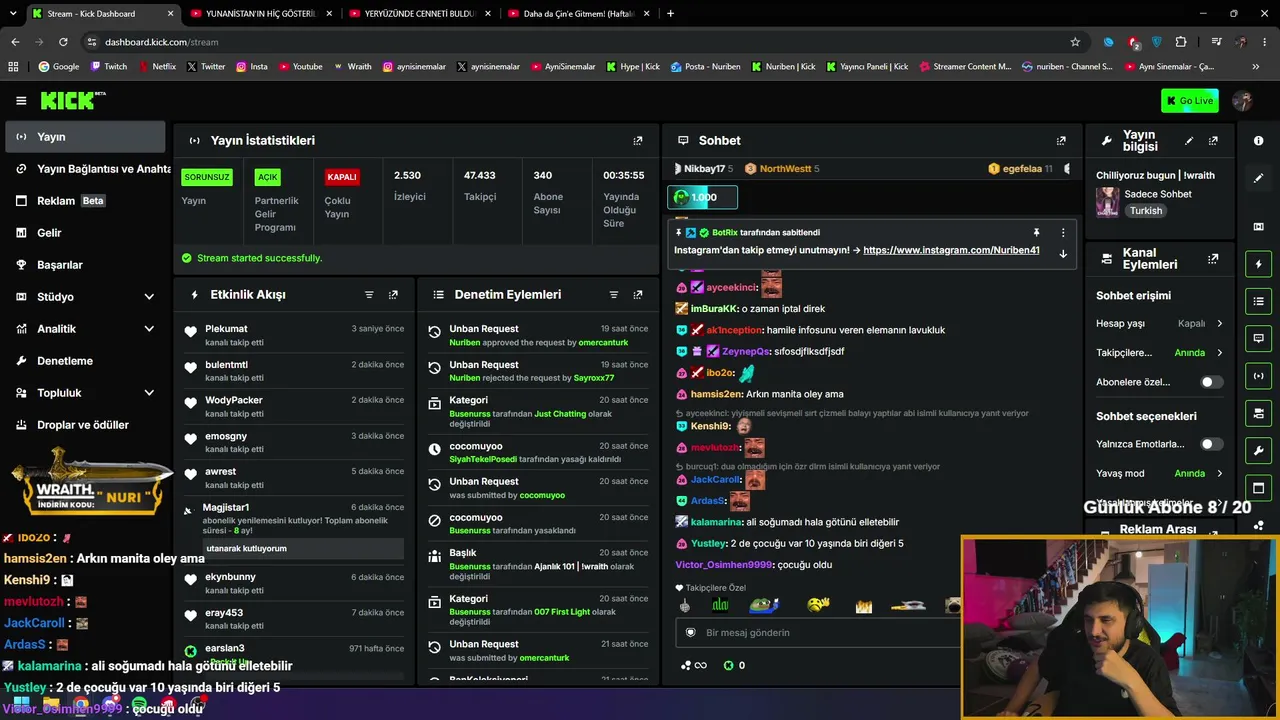Image resolution: width=1280 pixels, height=720 pixels.
Task: Click the Plekumat follow event in Etkinlik Akışı
Action: [295, 335]
